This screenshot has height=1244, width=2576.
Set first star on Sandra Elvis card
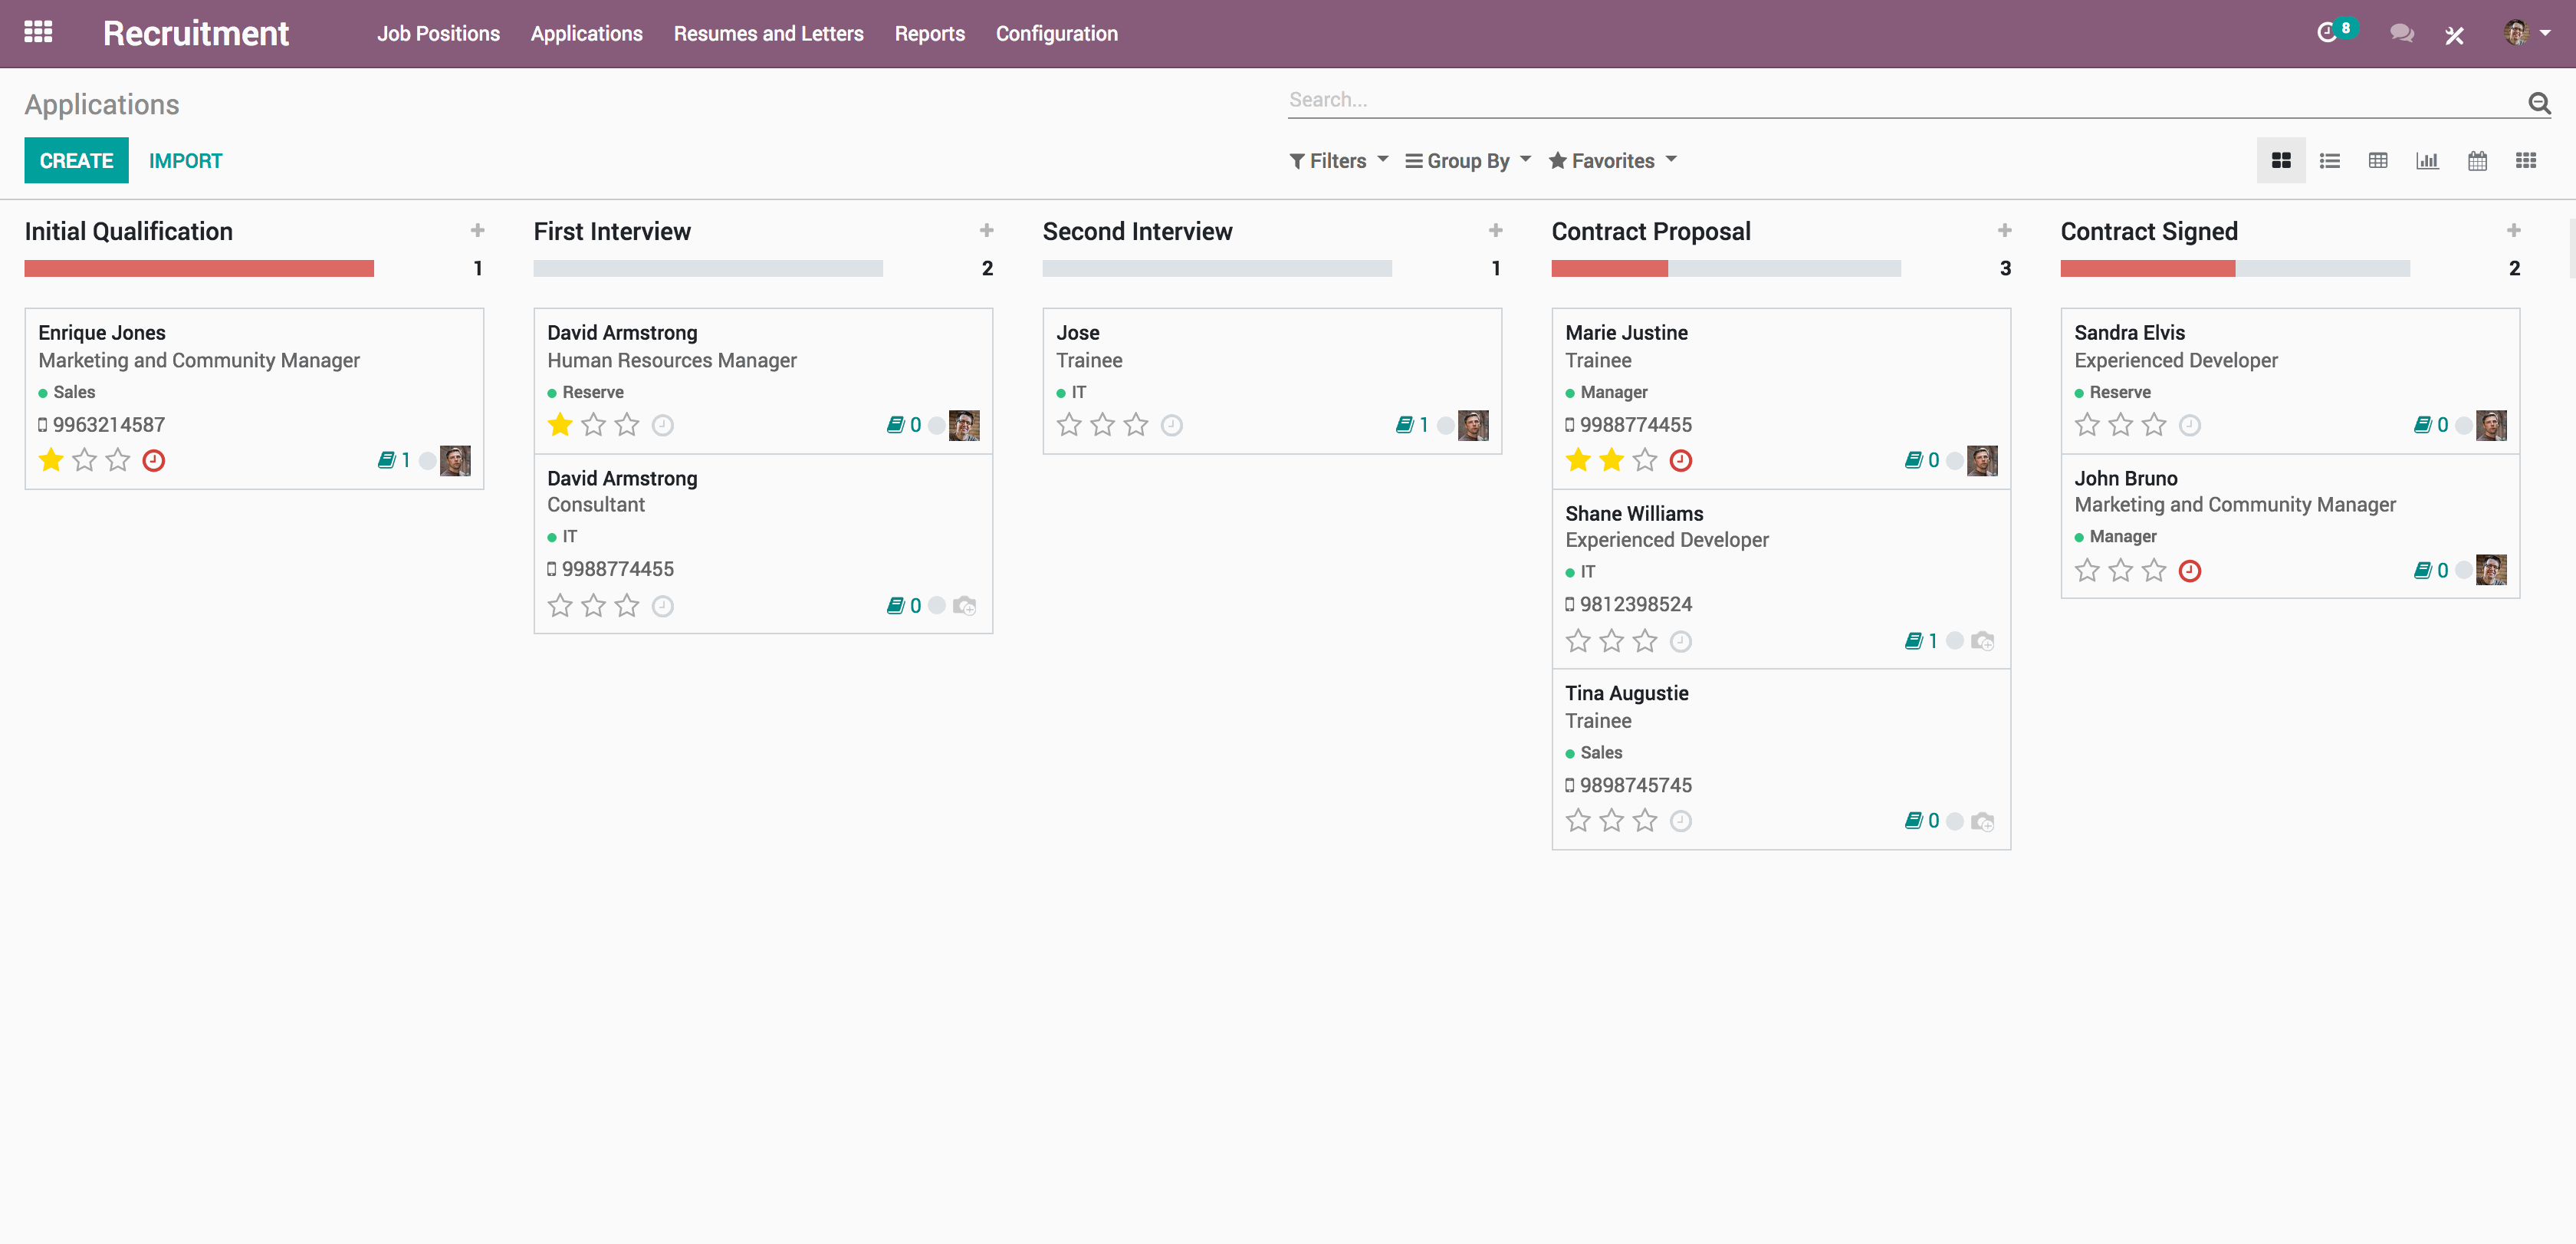(2087, 426)
